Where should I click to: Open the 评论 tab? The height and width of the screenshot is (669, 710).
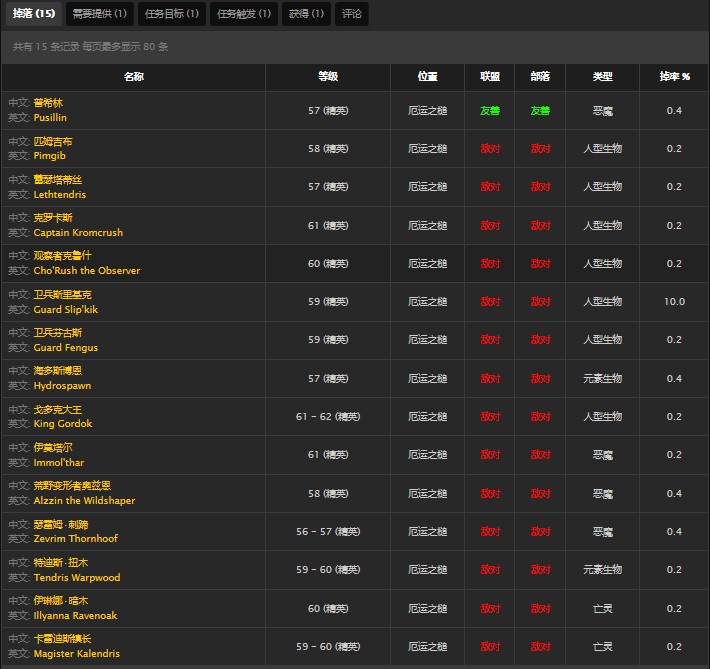(352, 13)
